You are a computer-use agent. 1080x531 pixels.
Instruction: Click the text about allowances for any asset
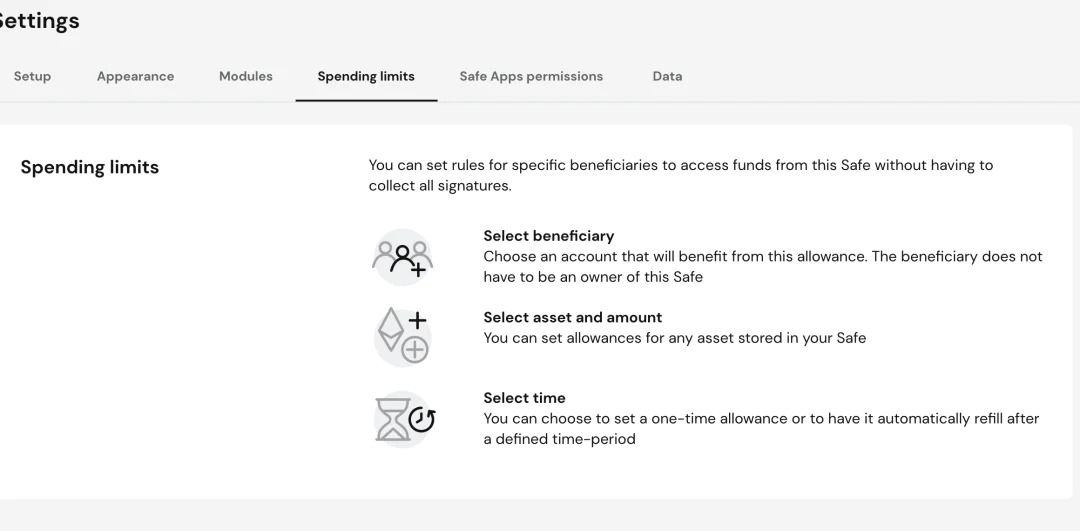pyautogui.click(x=674, y=338)
